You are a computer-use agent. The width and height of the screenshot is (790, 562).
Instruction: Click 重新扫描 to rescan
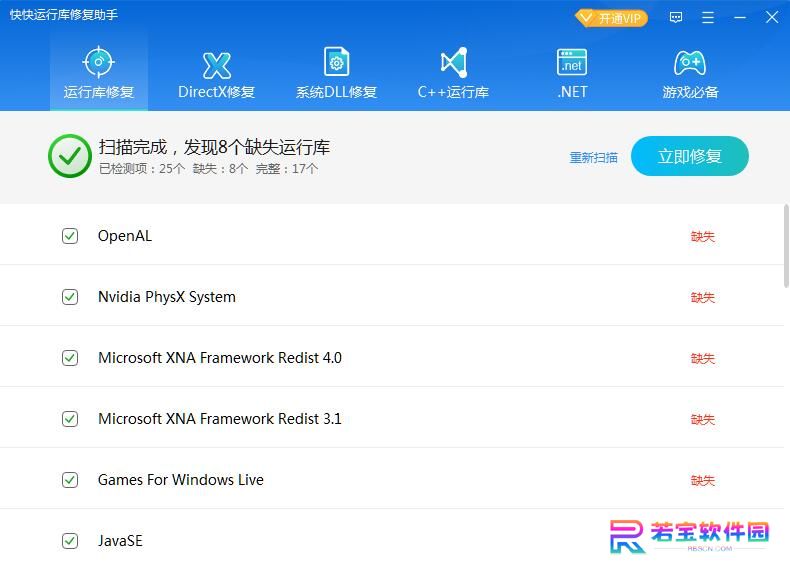click(593, 158)
